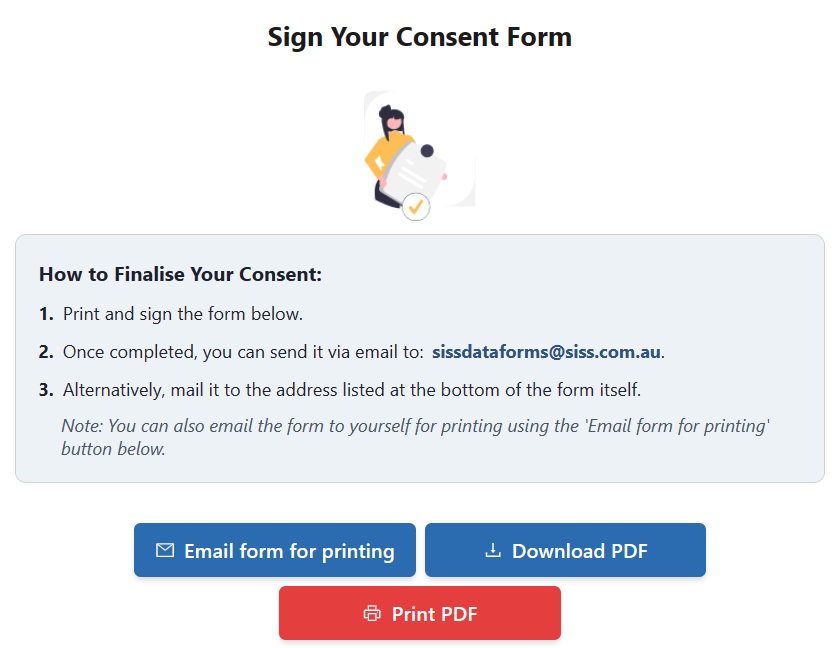Image resolution: width=840 pixels, height=648 pixels.
Task: Click the orange checkmark badge on the illustration
Action: click(416, 207)
